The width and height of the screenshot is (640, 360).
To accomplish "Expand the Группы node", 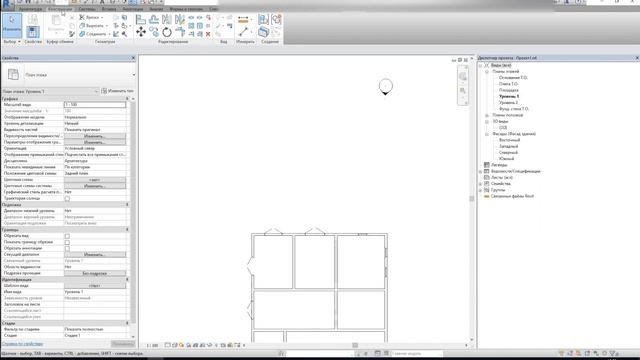I will pyautogui.click(x=480, y=190).
